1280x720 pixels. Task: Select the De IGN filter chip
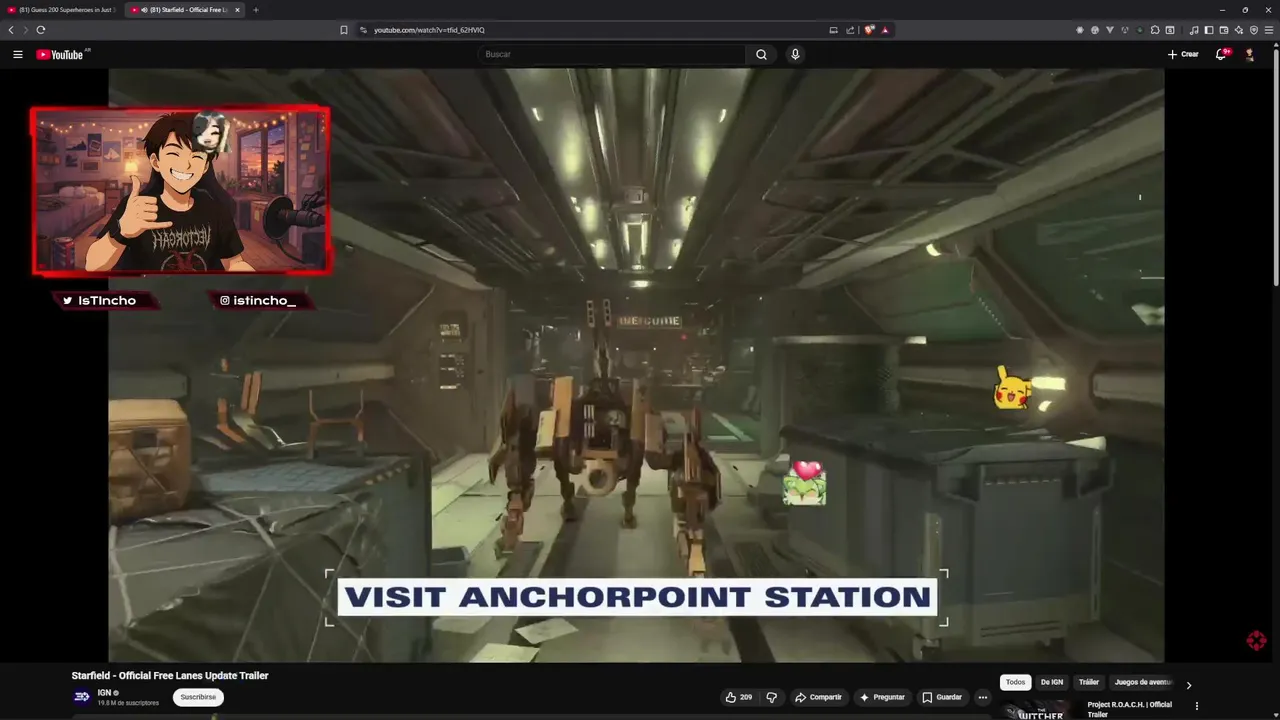1052,682
